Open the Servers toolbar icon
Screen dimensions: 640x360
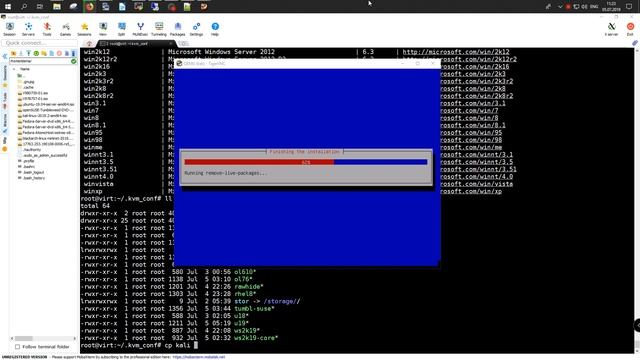(28, 29)
